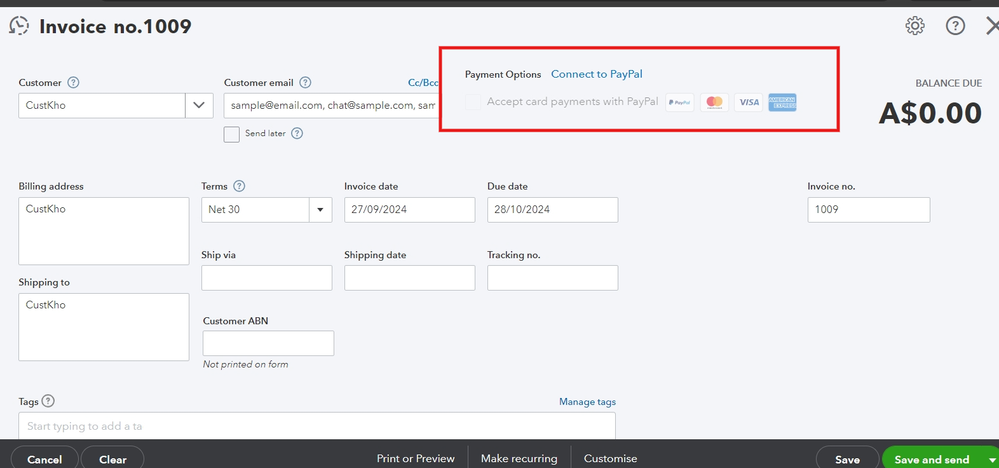Click Make recurring
The height and width of the screenshot is (468, 999).
pyautogui.click(x=519, y=458)
